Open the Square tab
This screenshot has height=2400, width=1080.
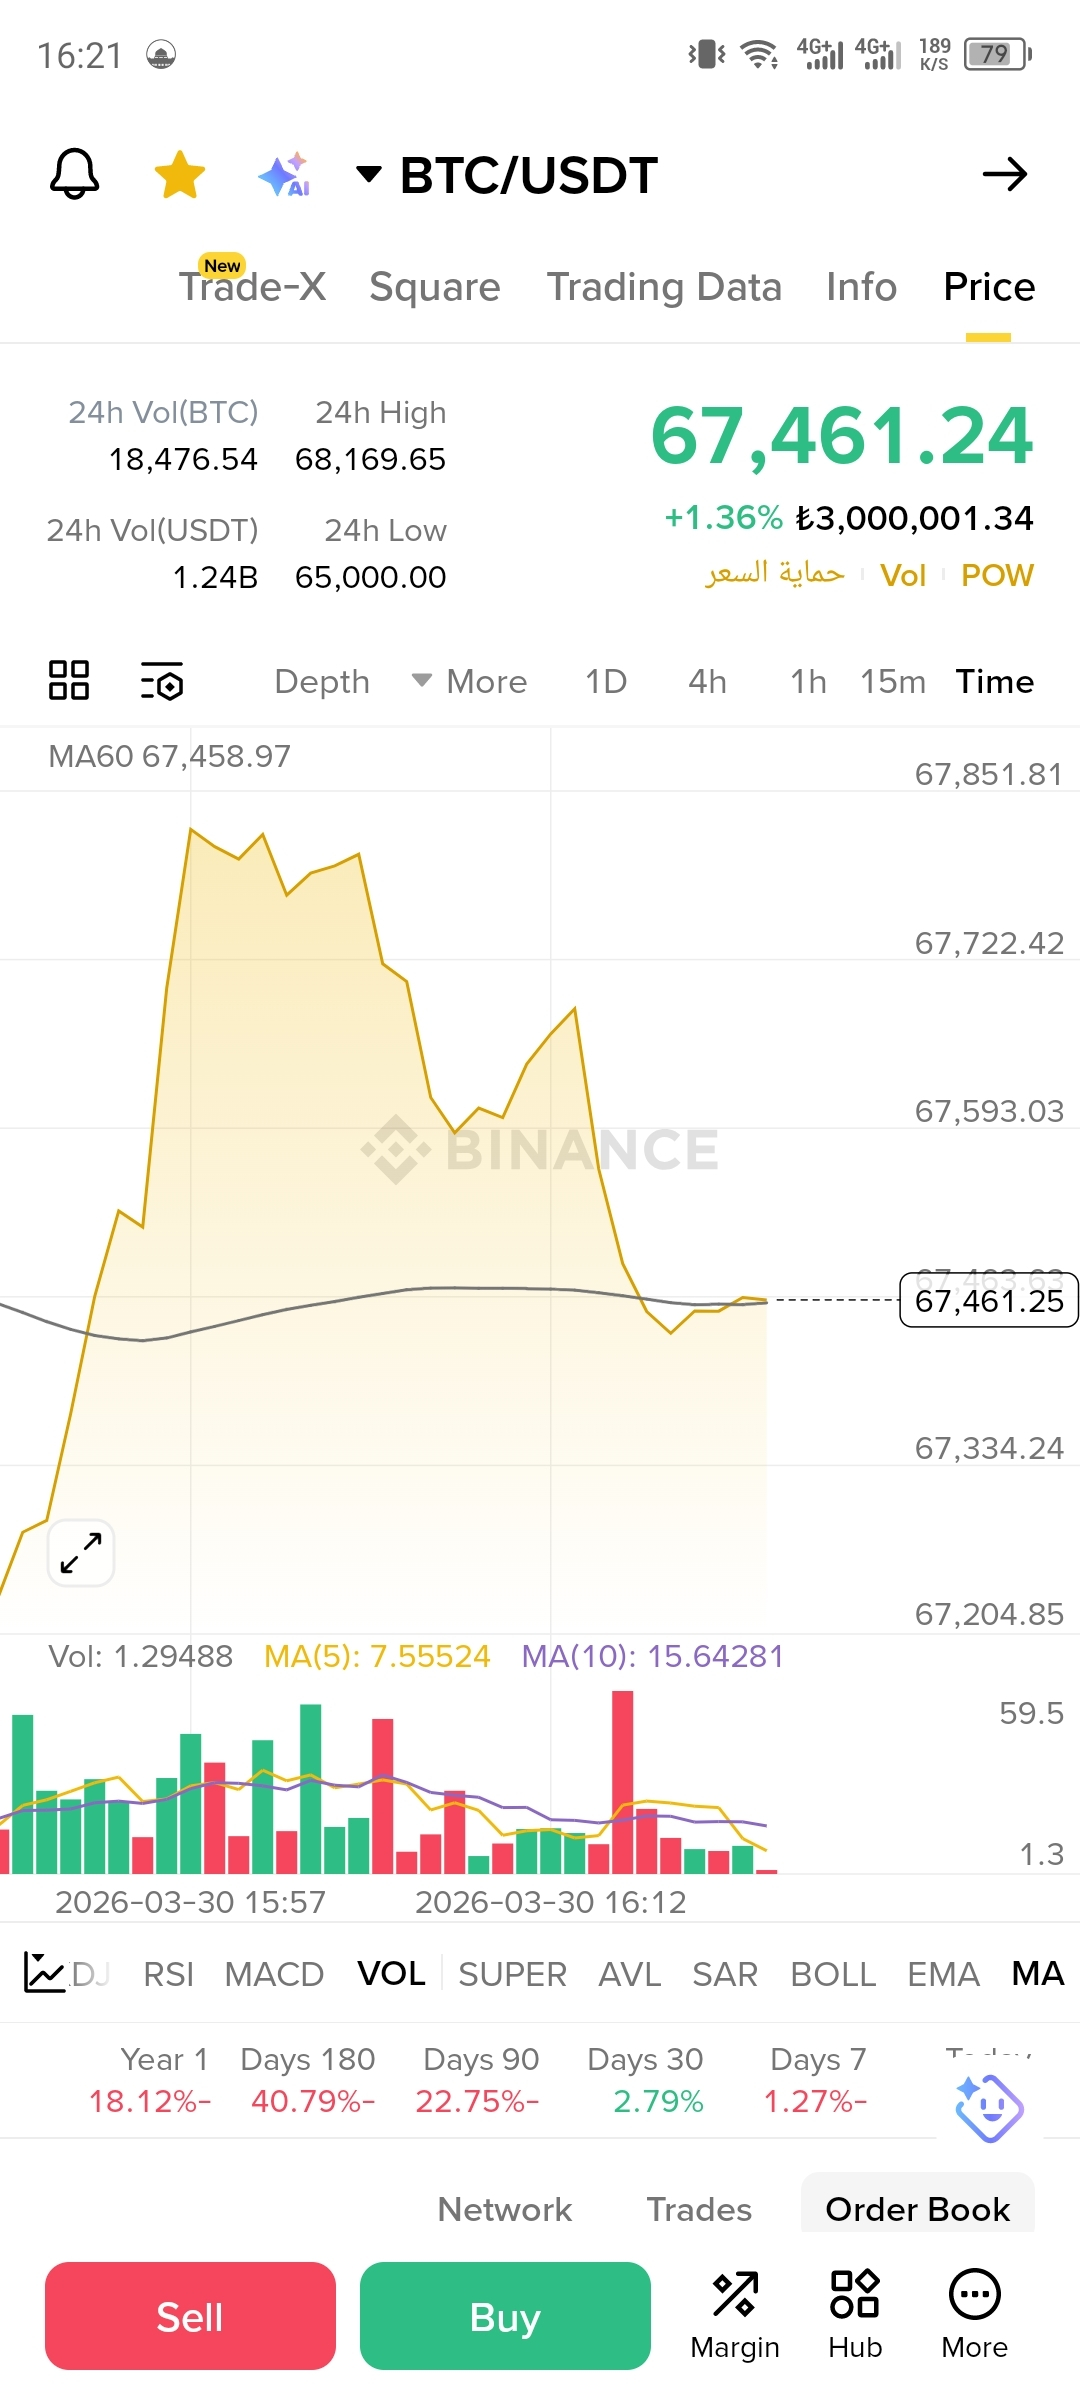point(435,287)
